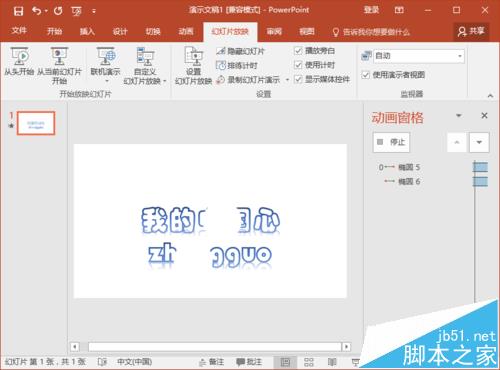
Task: Click the horizontal scrollbar under the slide
Action: coord(215,347)
